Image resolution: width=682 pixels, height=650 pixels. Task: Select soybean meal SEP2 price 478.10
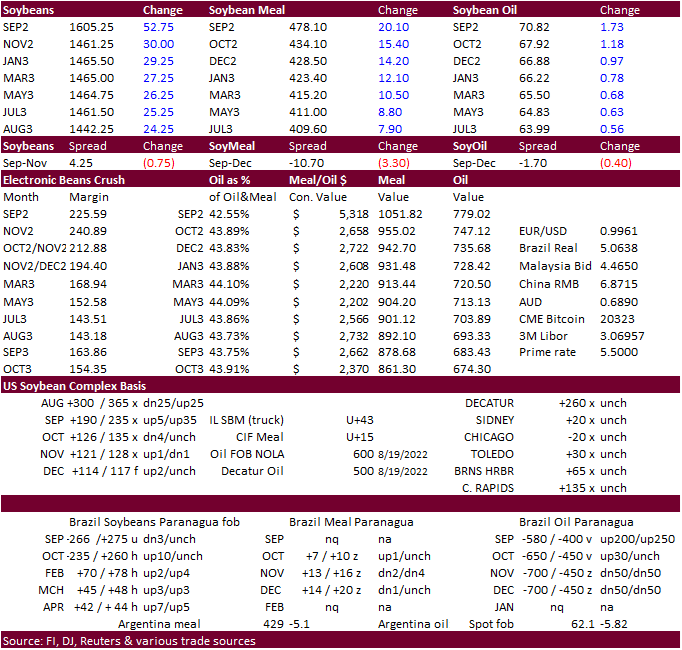click(308, 27)
